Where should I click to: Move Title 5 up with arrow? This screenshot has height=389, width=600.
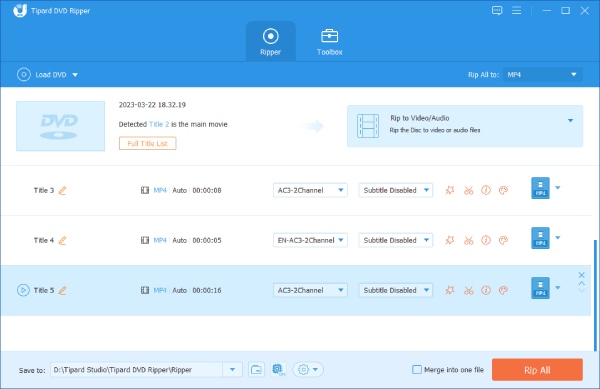pyautogui.click(x=581, y=283)
